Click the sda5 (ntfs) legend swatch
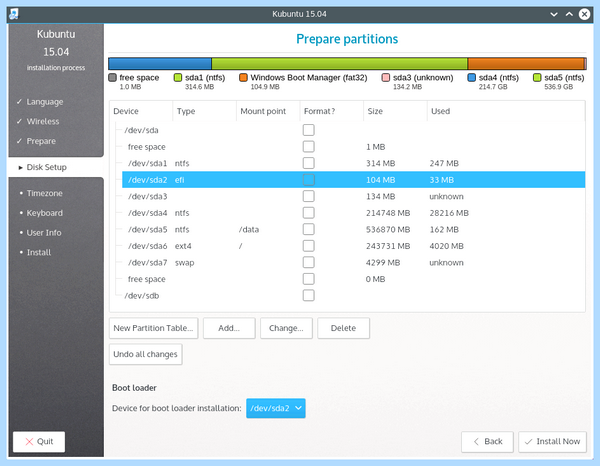 pos(537,78)
